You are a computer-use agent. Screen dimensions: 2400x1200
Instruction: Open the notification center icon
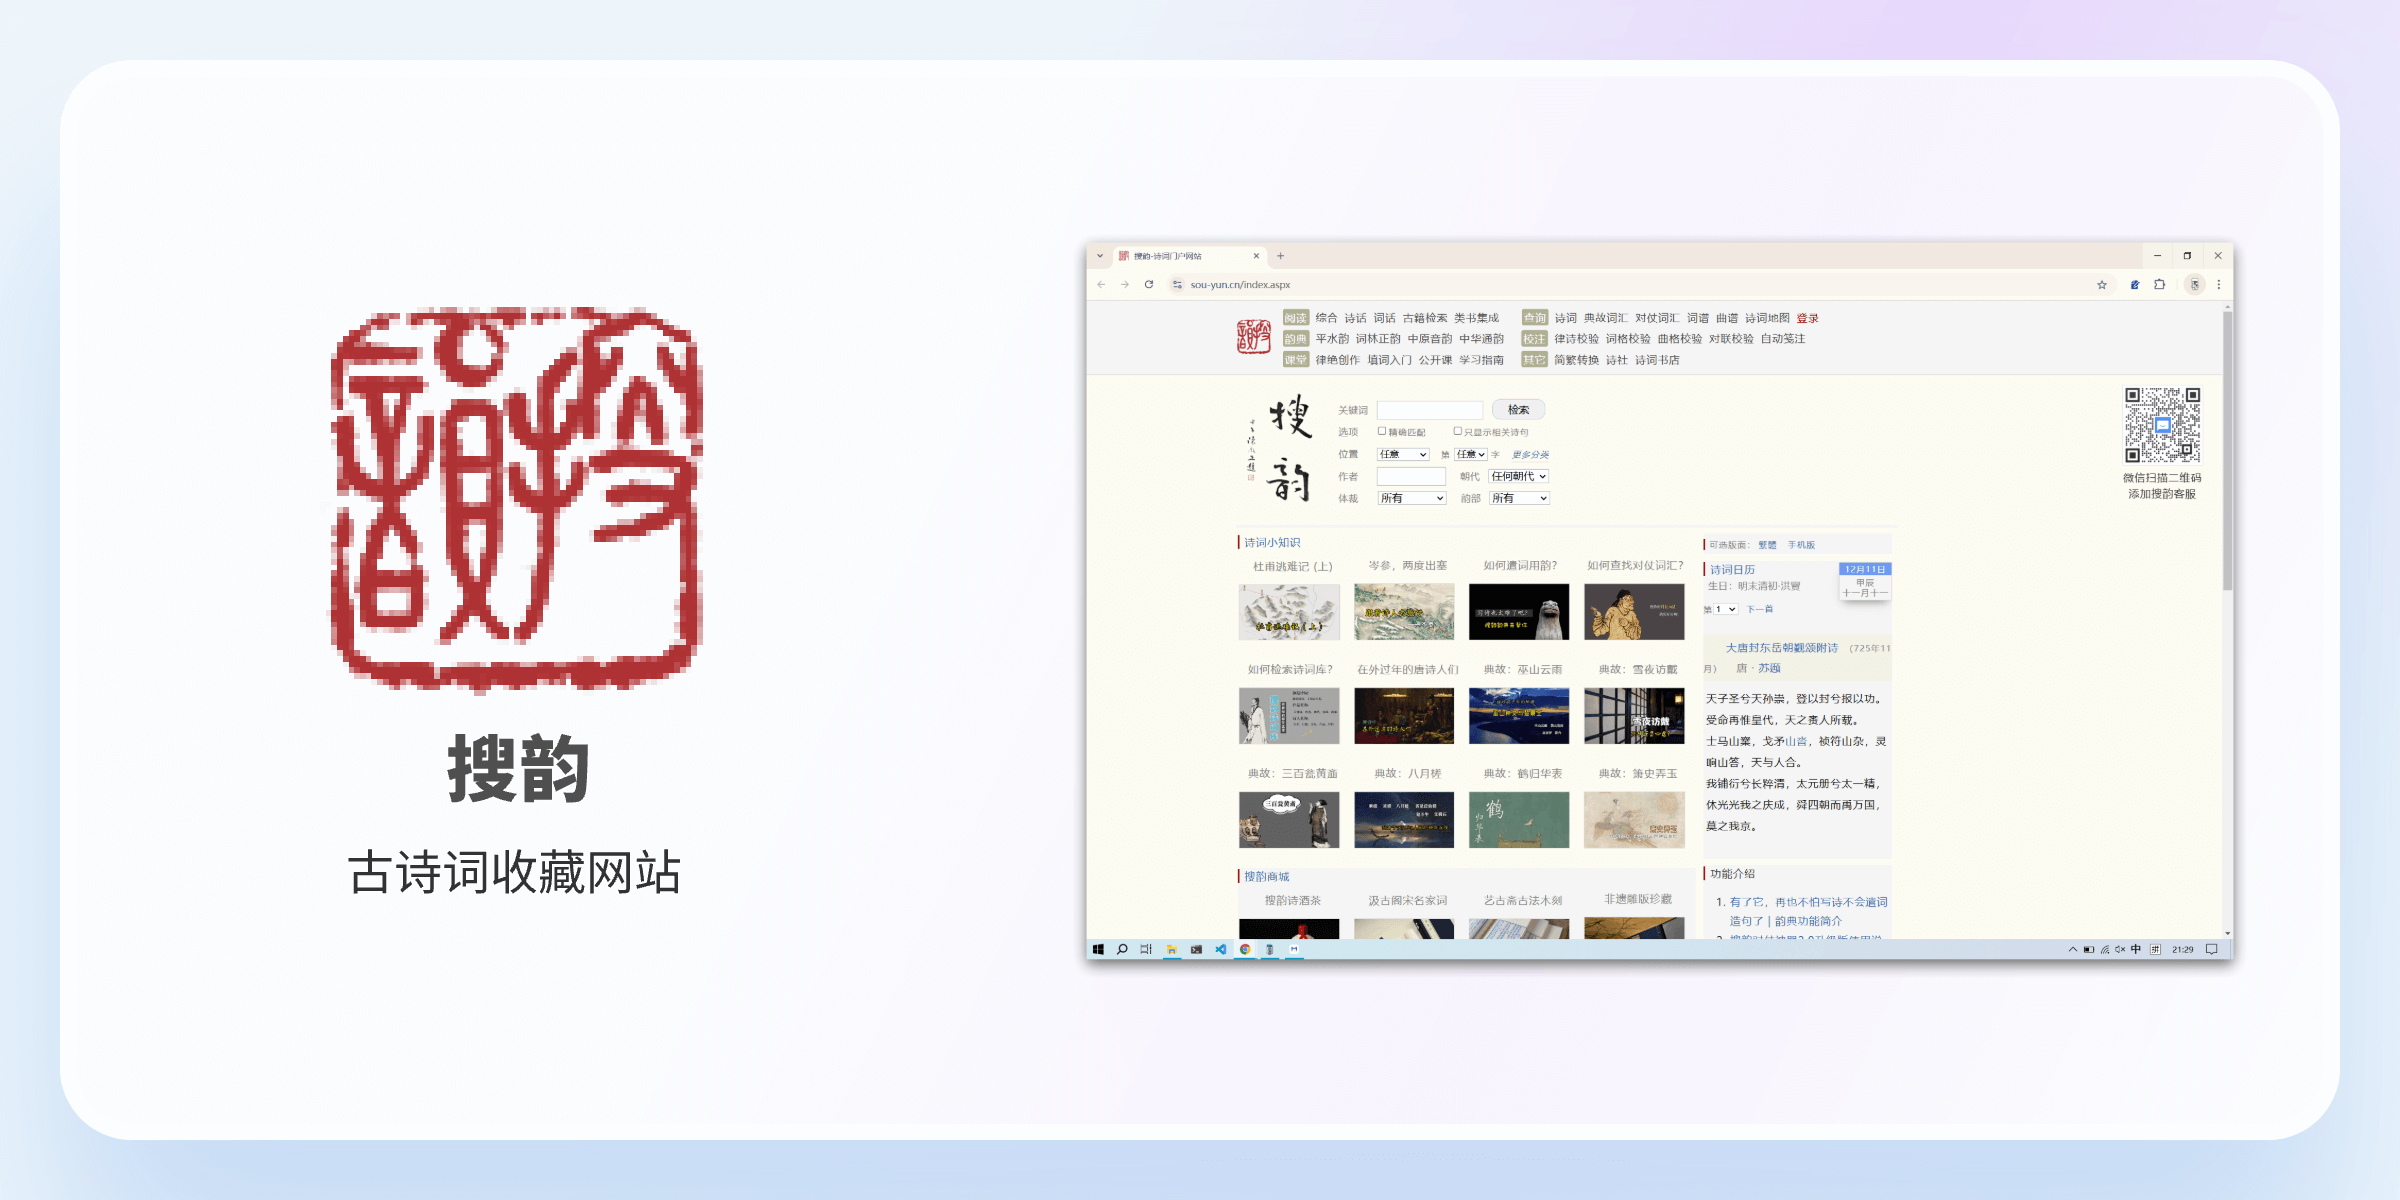[2212, 949]
